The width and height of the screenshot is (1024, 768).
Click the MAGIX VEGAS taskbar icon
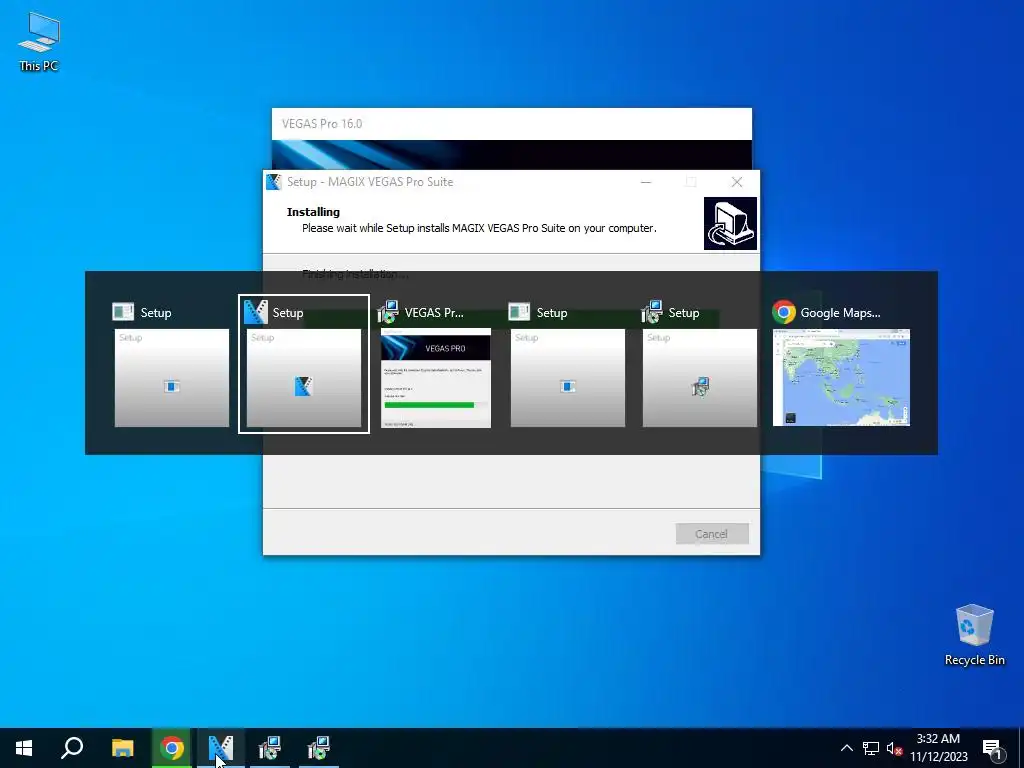221,748
